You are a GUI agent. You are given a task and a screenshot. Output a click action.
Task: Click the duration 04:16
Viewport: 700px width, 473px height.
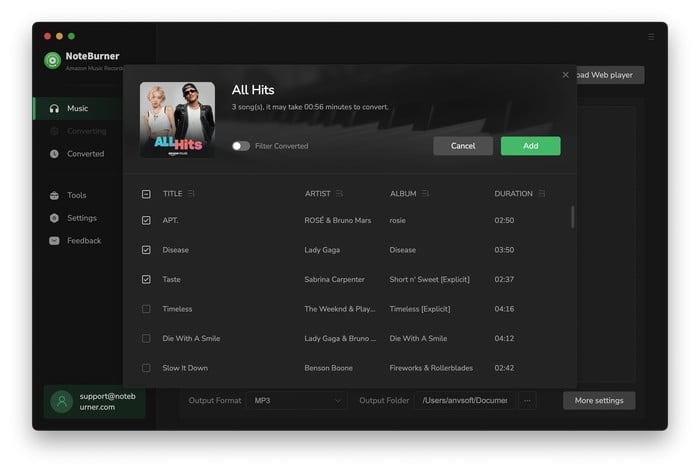point(504,309)
